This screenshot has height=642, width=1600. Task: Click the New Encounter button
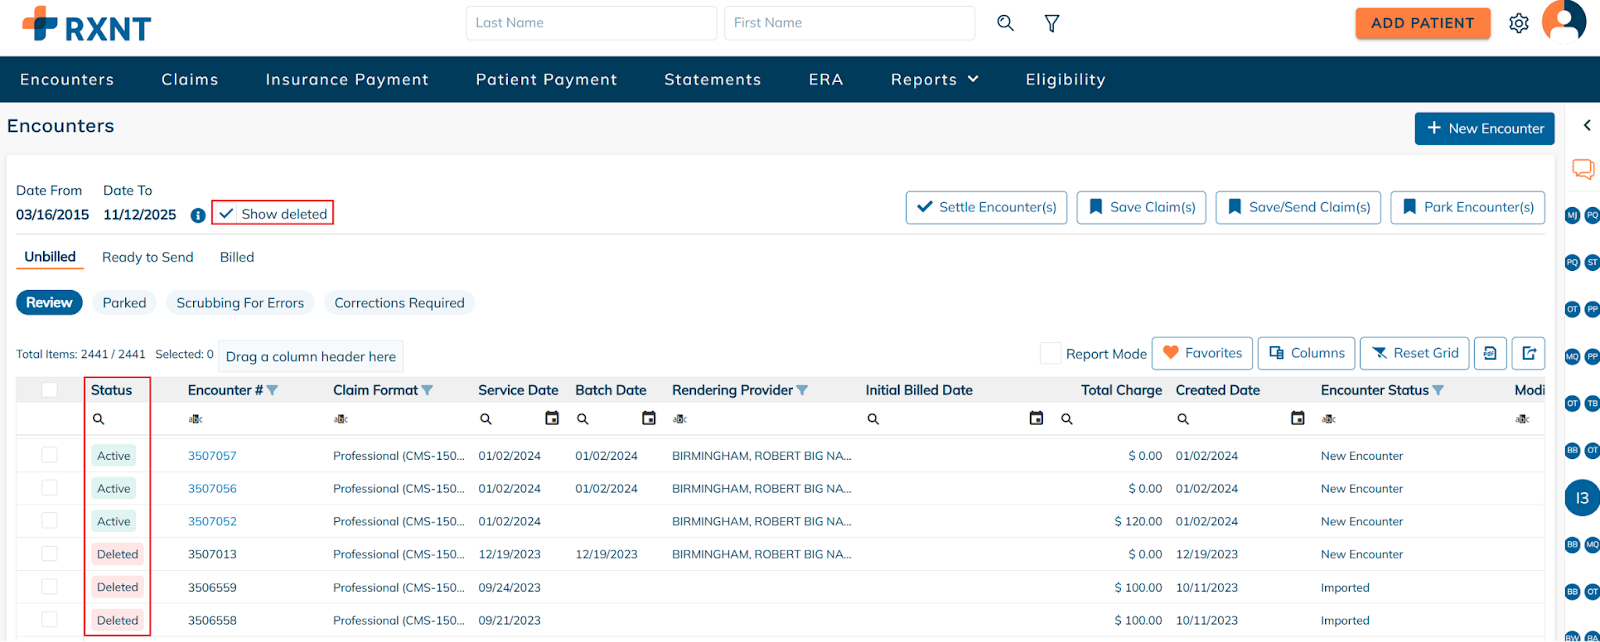1484,128
